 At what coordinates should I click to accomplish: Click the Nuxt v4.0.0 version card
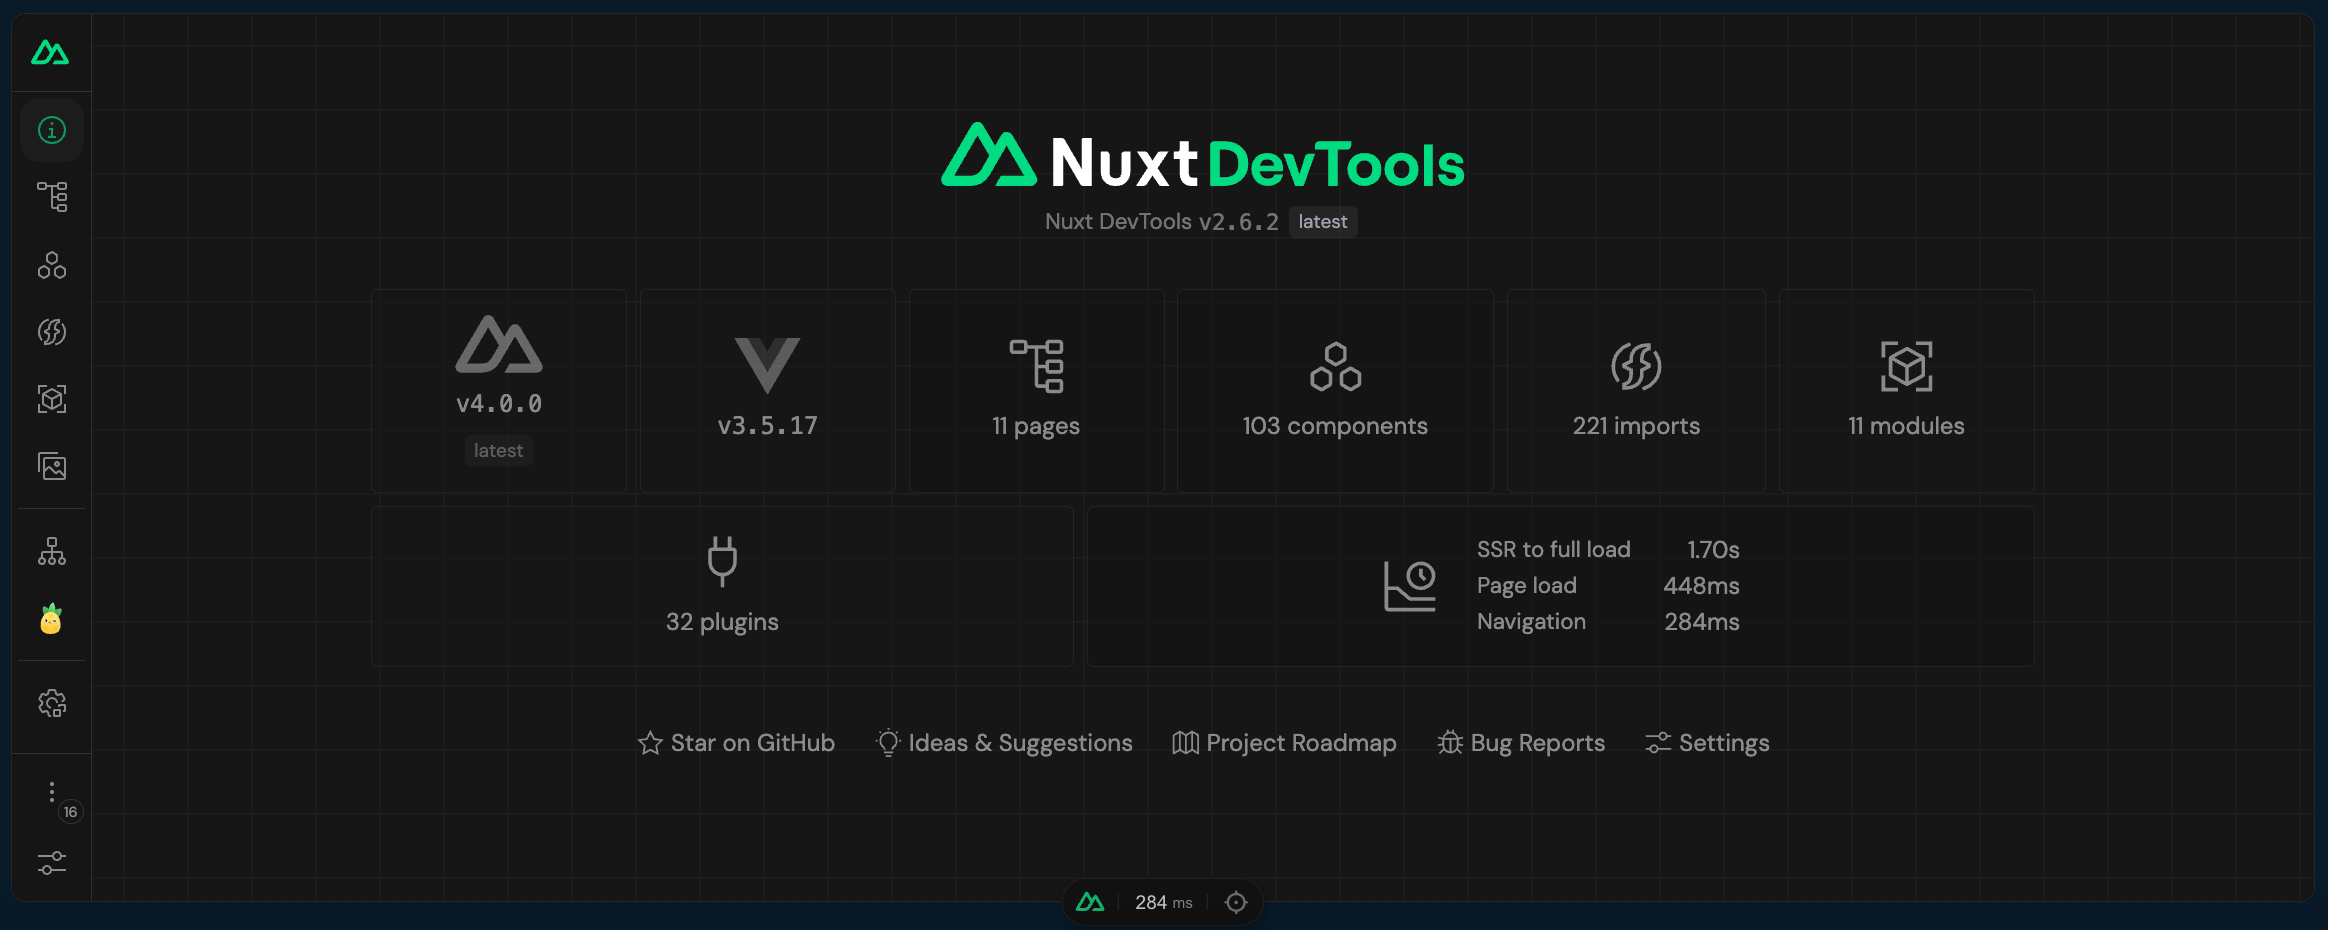(x=499, y=391)
